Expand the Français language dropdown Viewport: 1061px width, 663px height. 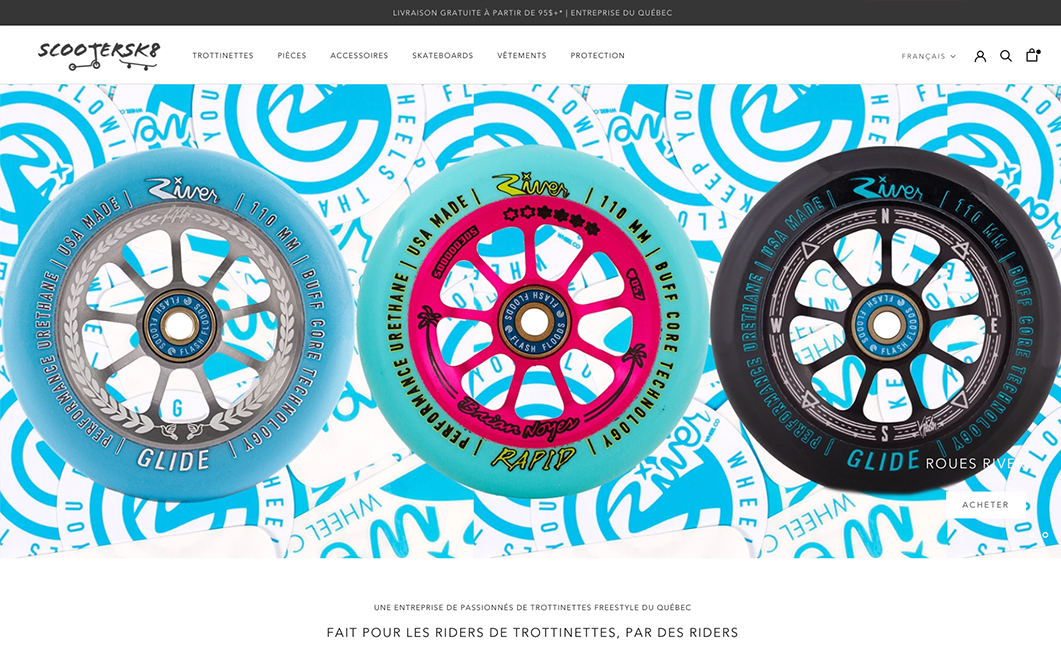pos(928,56)
